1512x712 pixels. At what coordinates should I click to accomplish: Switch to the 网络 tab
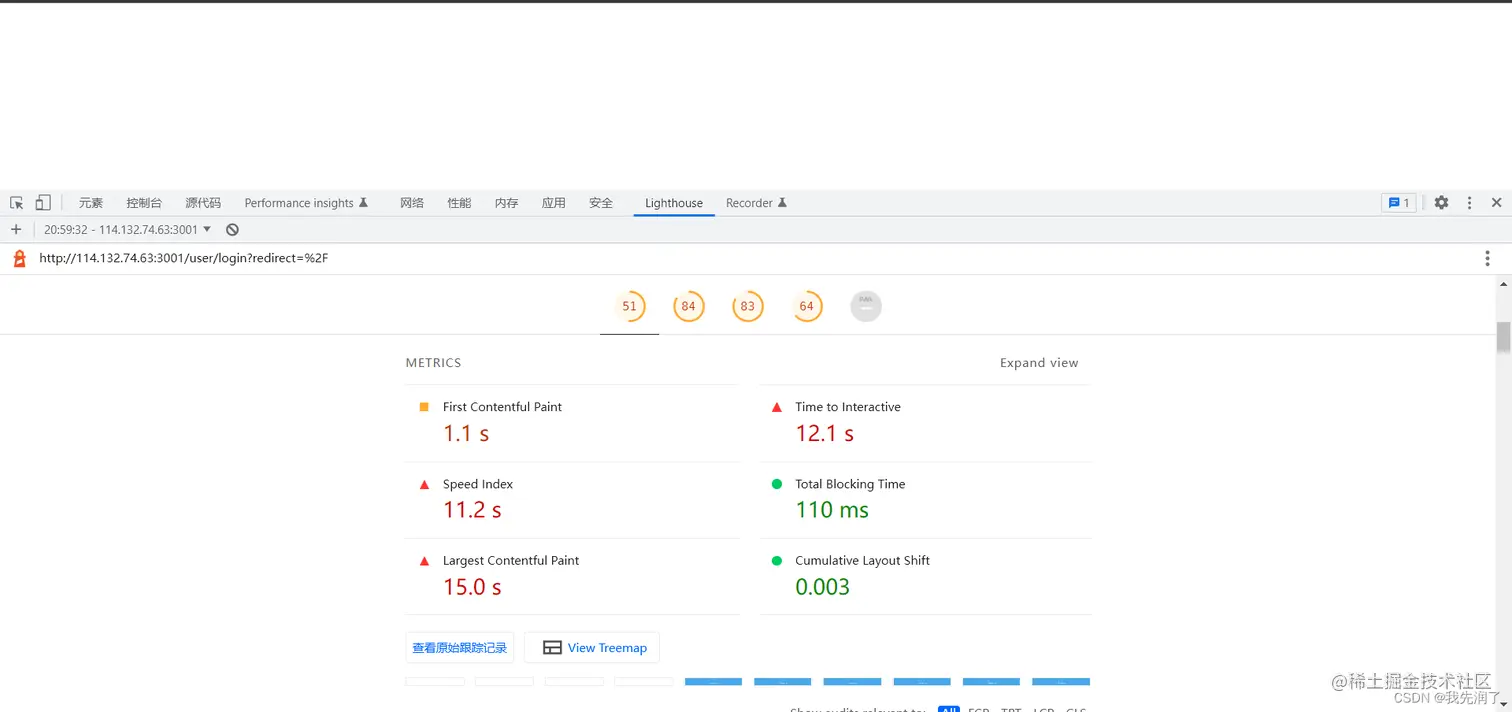click(412, 203)
